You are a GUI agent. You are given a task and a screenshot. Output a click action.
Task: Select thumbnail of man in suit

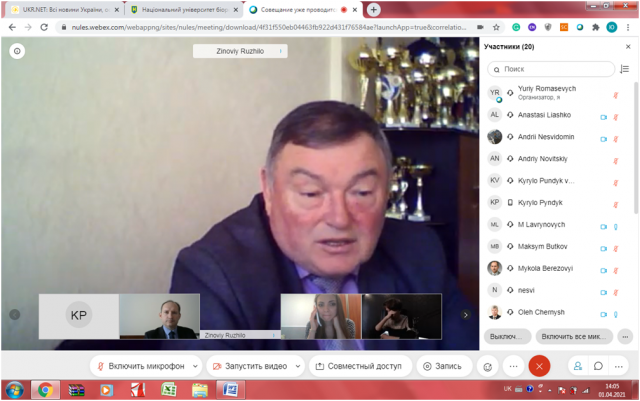pos(160,316)
